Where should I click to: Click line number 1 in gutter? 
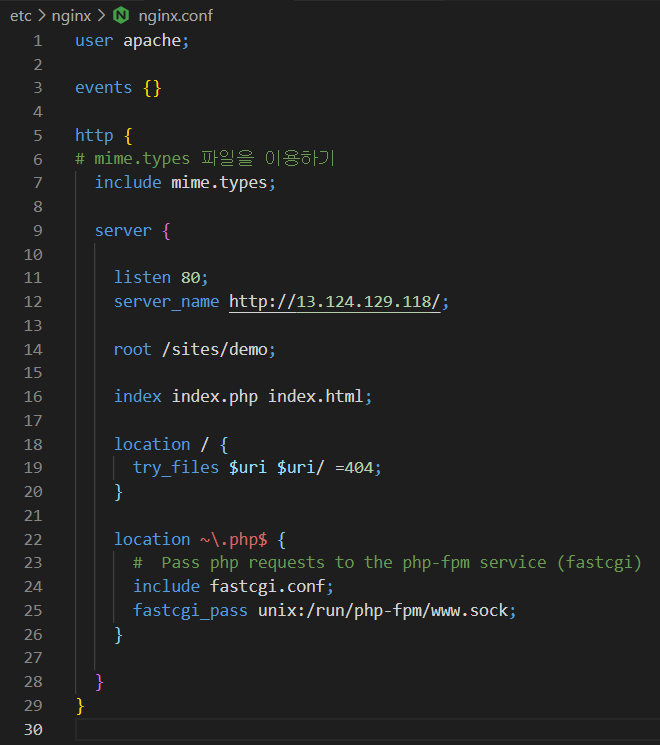38,41
